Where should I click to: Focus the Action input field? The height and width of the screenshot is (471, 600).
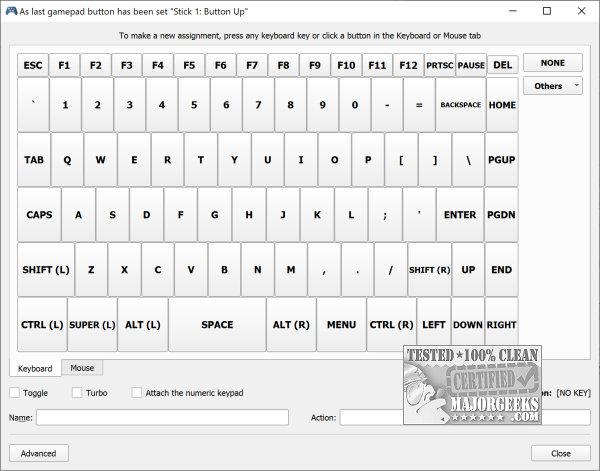tap(450, 417)
